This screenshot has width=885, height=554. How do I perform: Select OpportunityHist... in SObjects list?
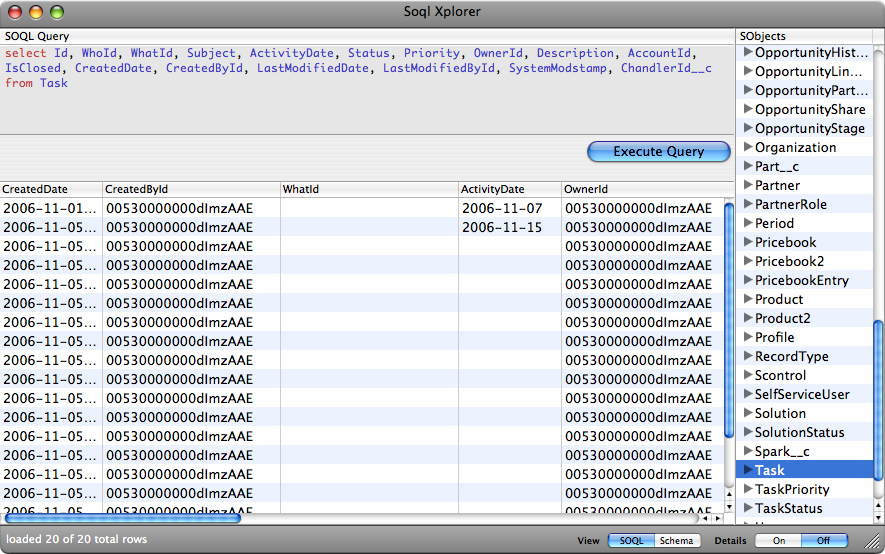pyautogui.click(x=805, y=52)
